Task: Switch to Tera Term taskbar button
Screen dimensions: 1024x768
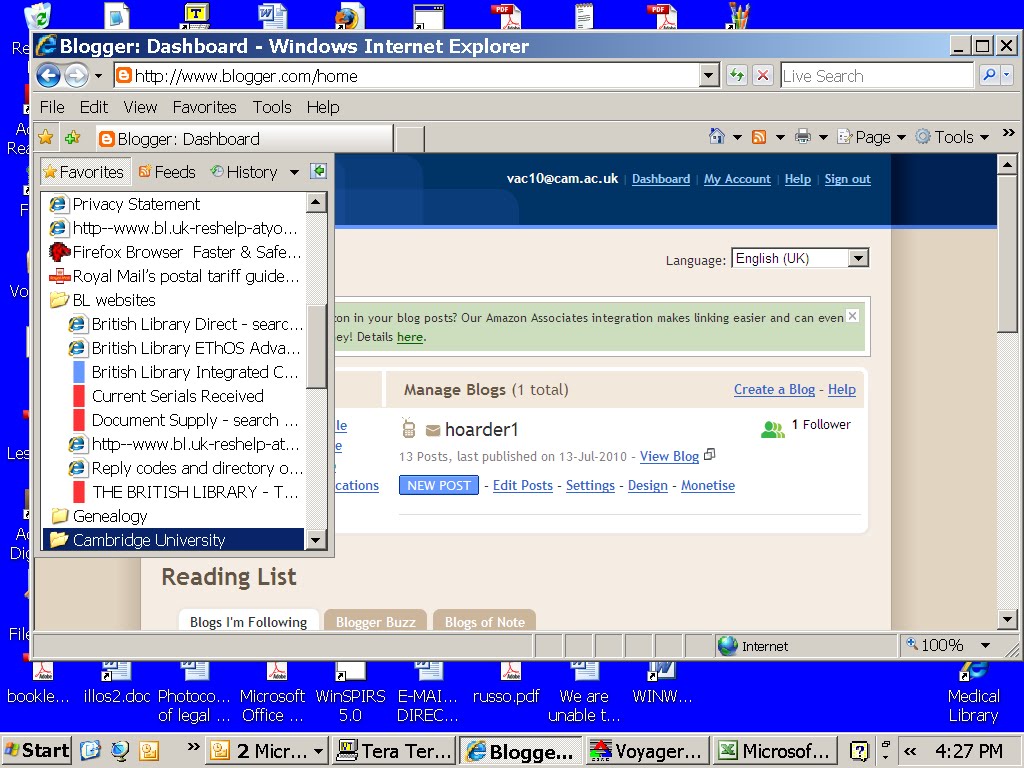Action: [x=394, y=751]
